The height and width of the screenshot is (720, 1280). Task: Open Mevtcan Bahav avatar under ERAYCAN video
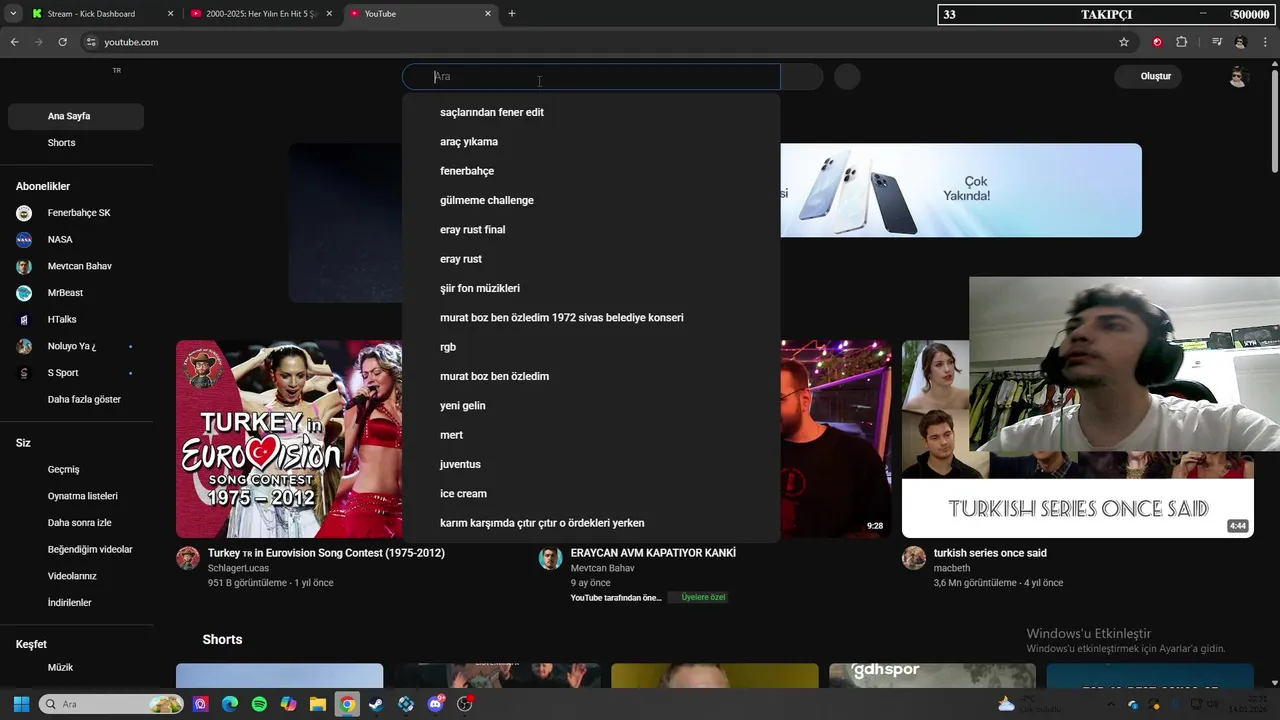(x=551, y=558)
